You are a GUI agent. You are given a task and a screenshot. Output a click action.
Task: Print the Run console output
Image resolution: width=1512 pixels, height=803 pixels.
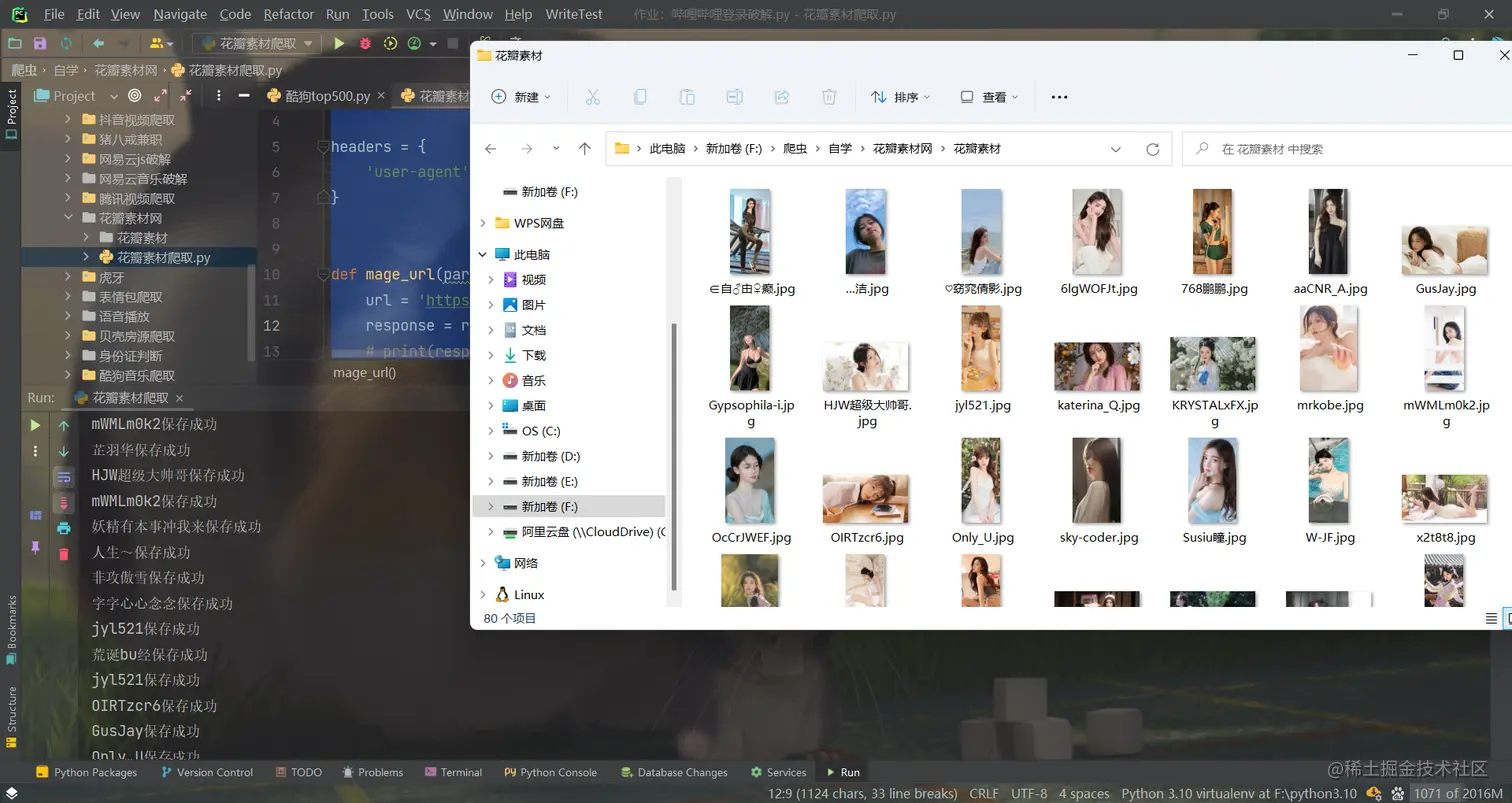[64, 528]
